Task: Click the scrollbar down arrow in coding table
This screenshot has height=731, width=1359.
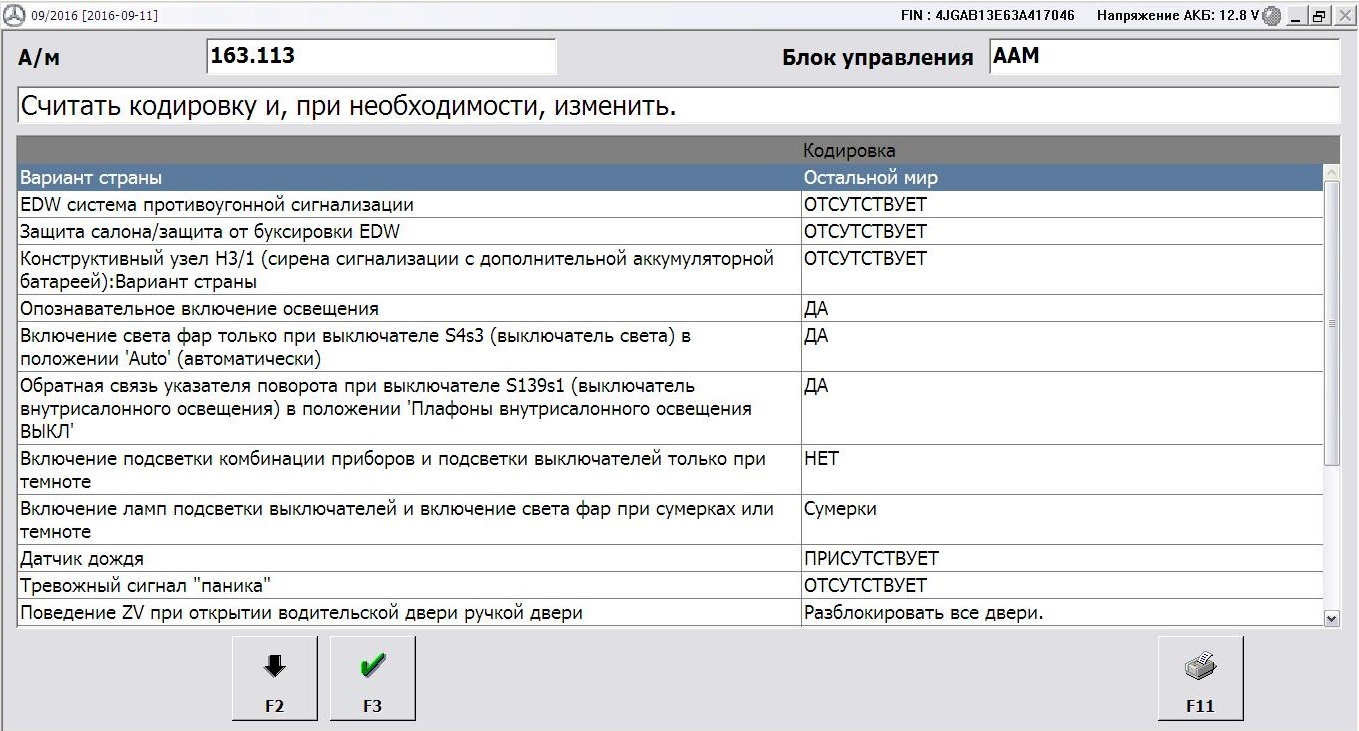Action: pos(1331,619)
